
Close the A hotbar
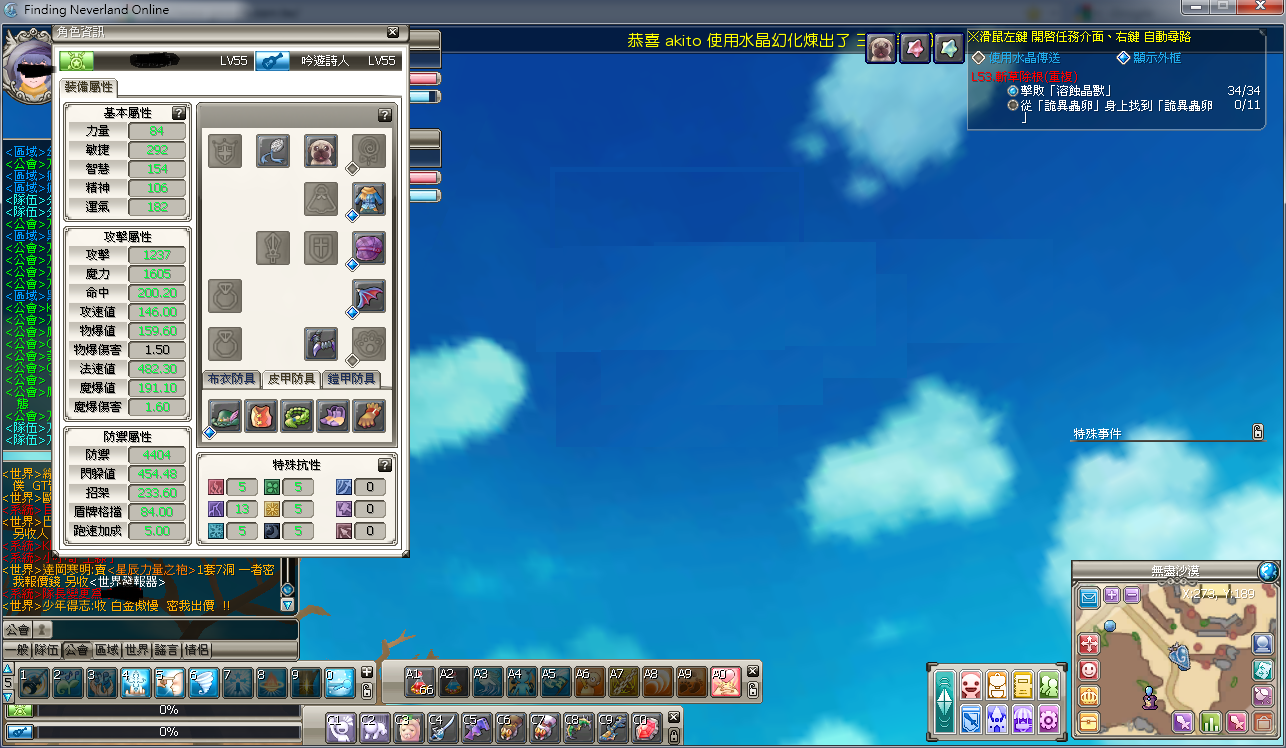tap(753, 671)
